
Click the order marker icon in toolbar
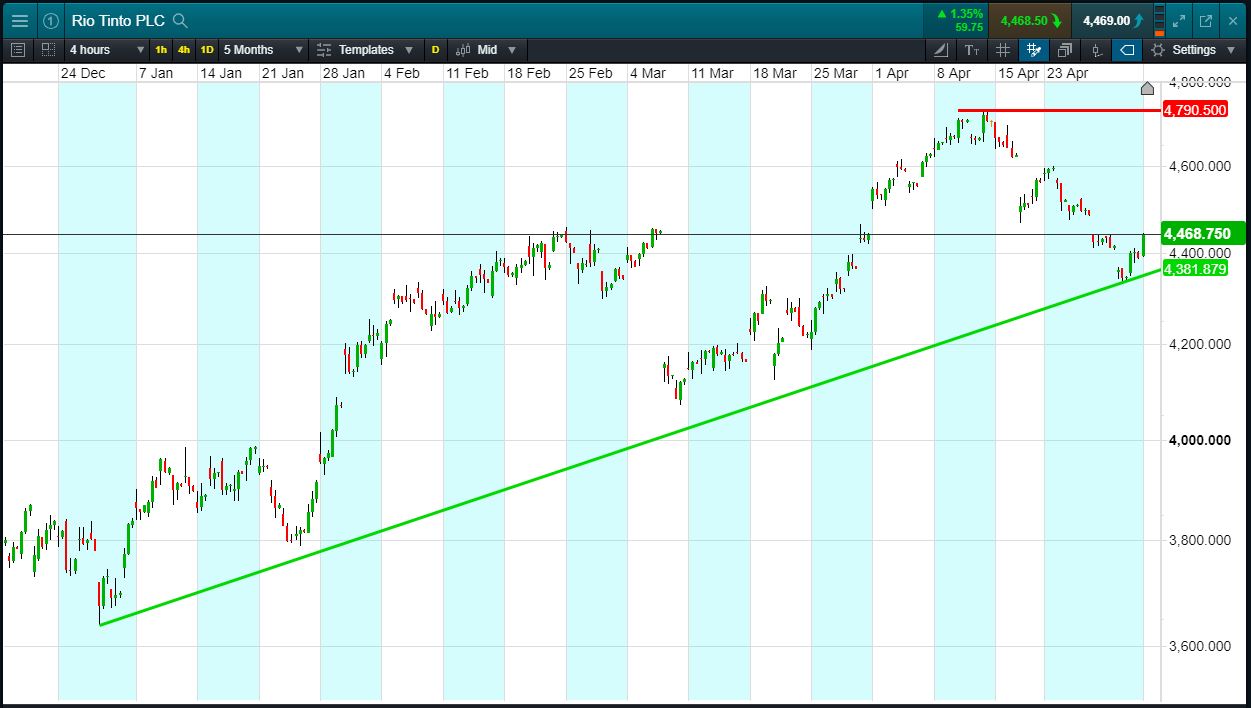(x=1096, y=50)
